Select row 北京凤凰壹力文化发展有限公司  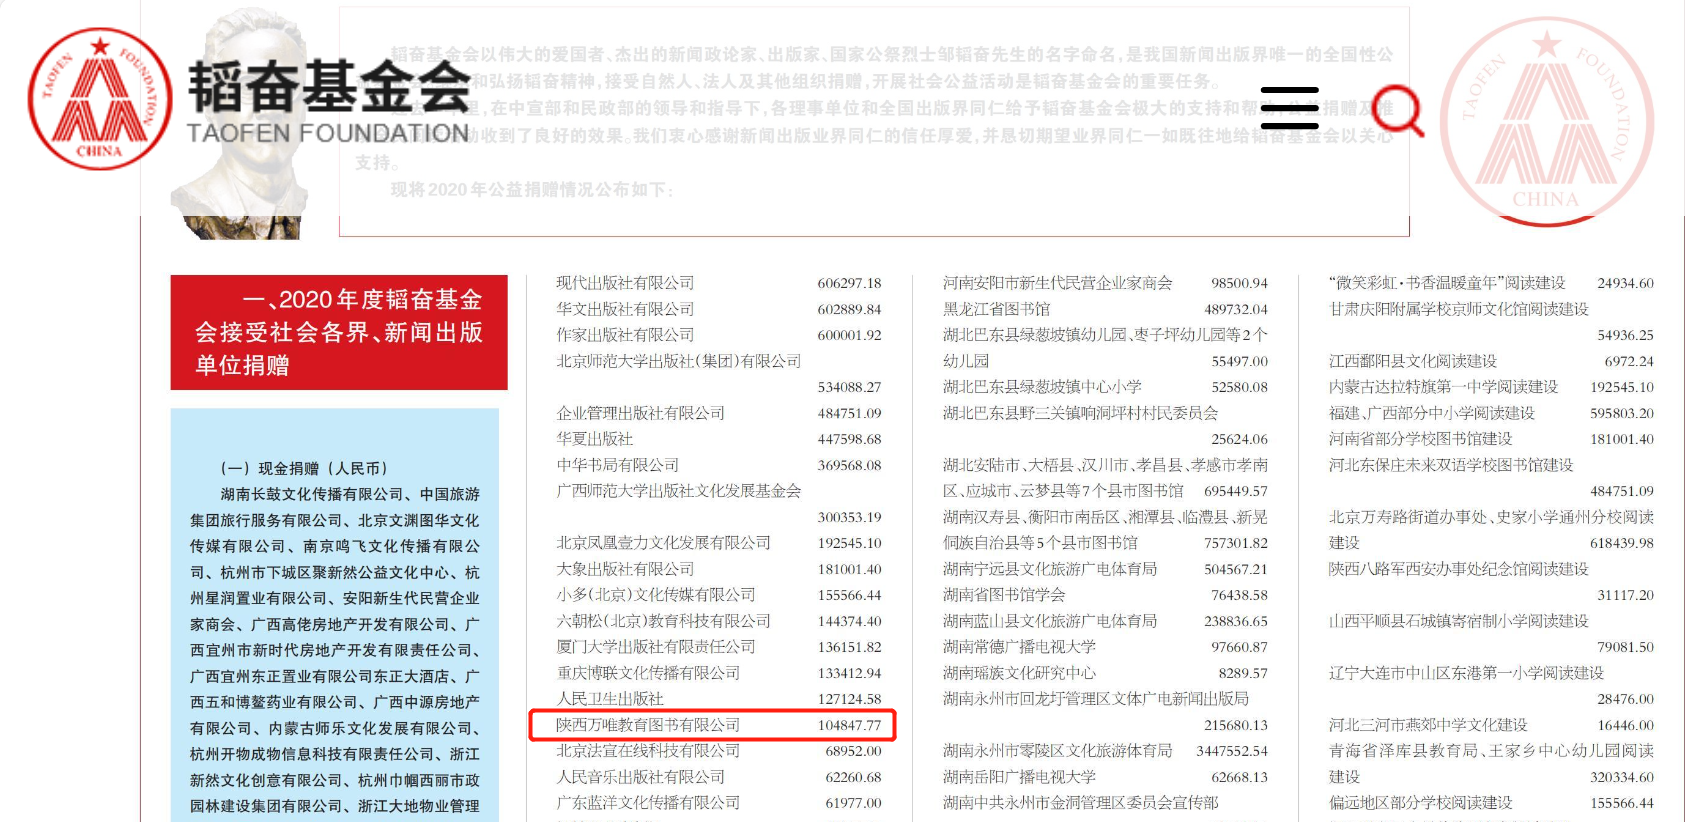tap(719, 543)
